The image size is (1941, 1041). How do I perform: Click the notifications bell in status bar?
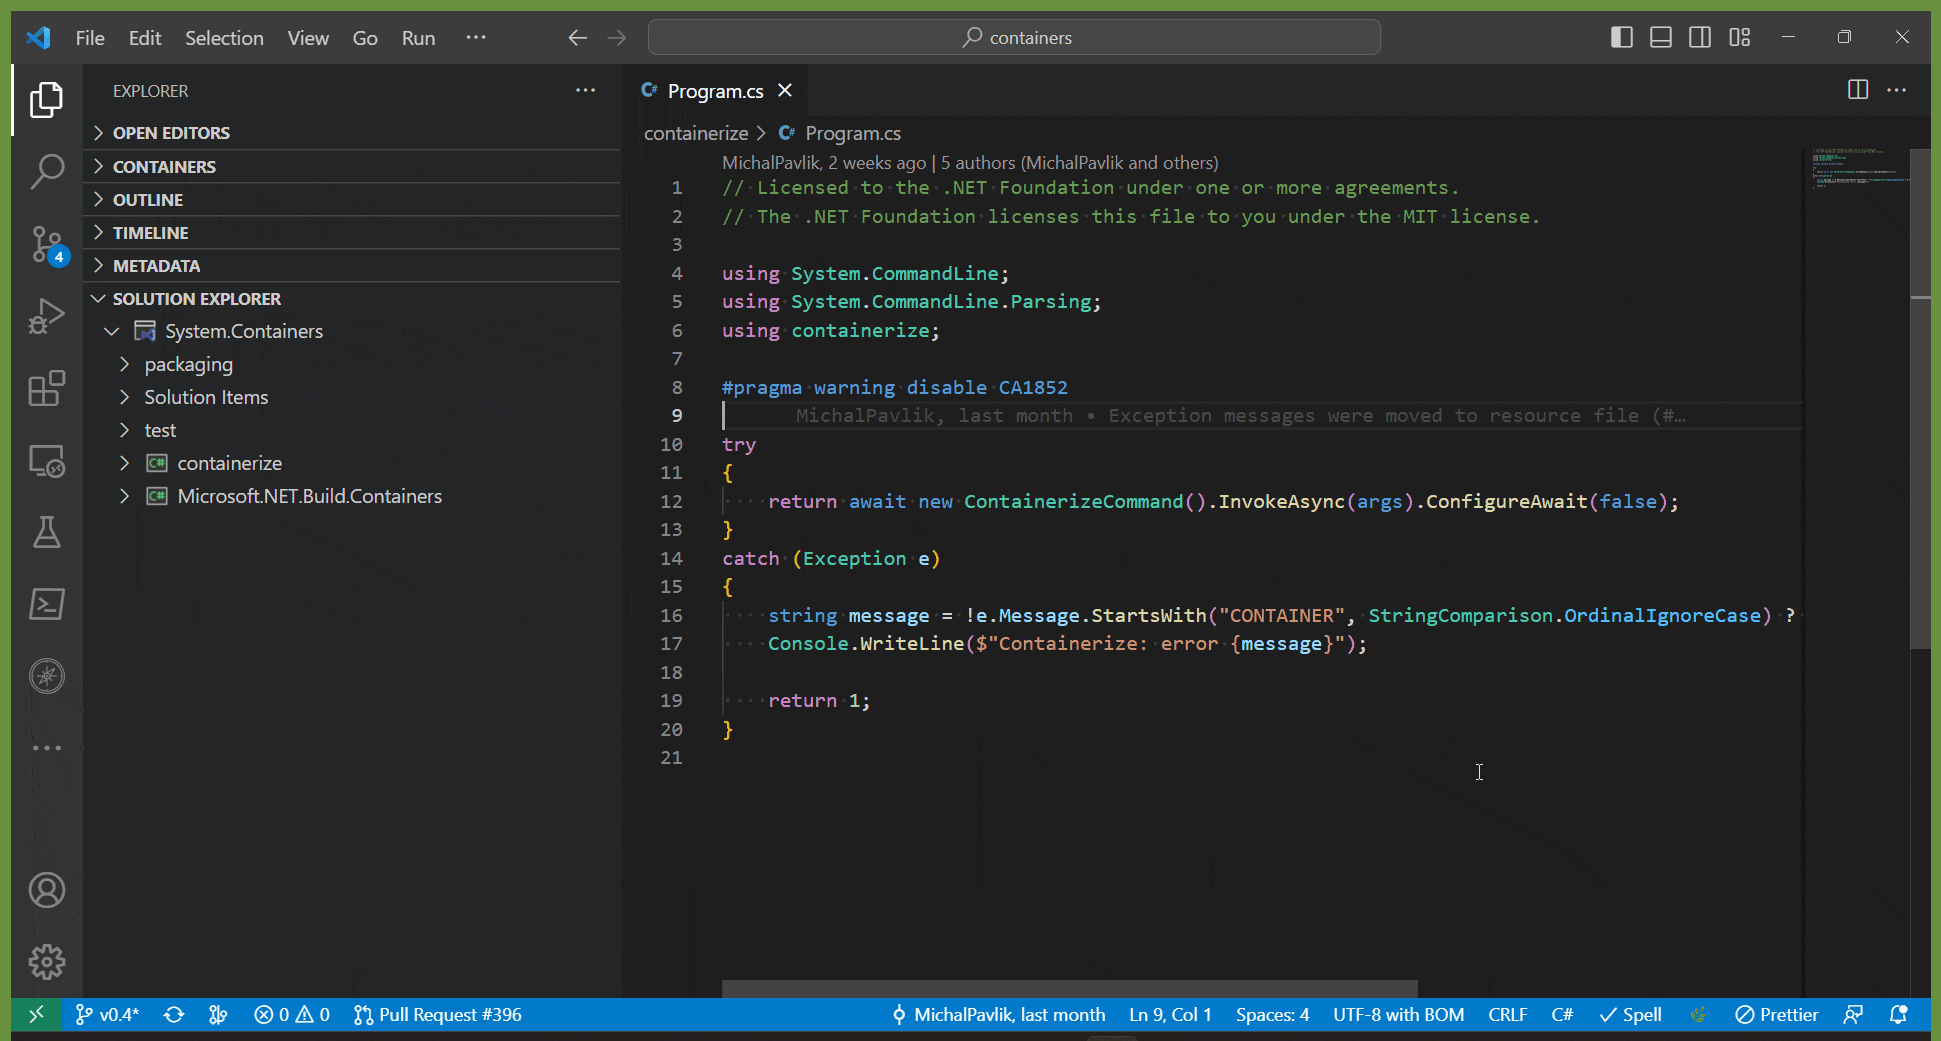(x=1900, y=1014)
